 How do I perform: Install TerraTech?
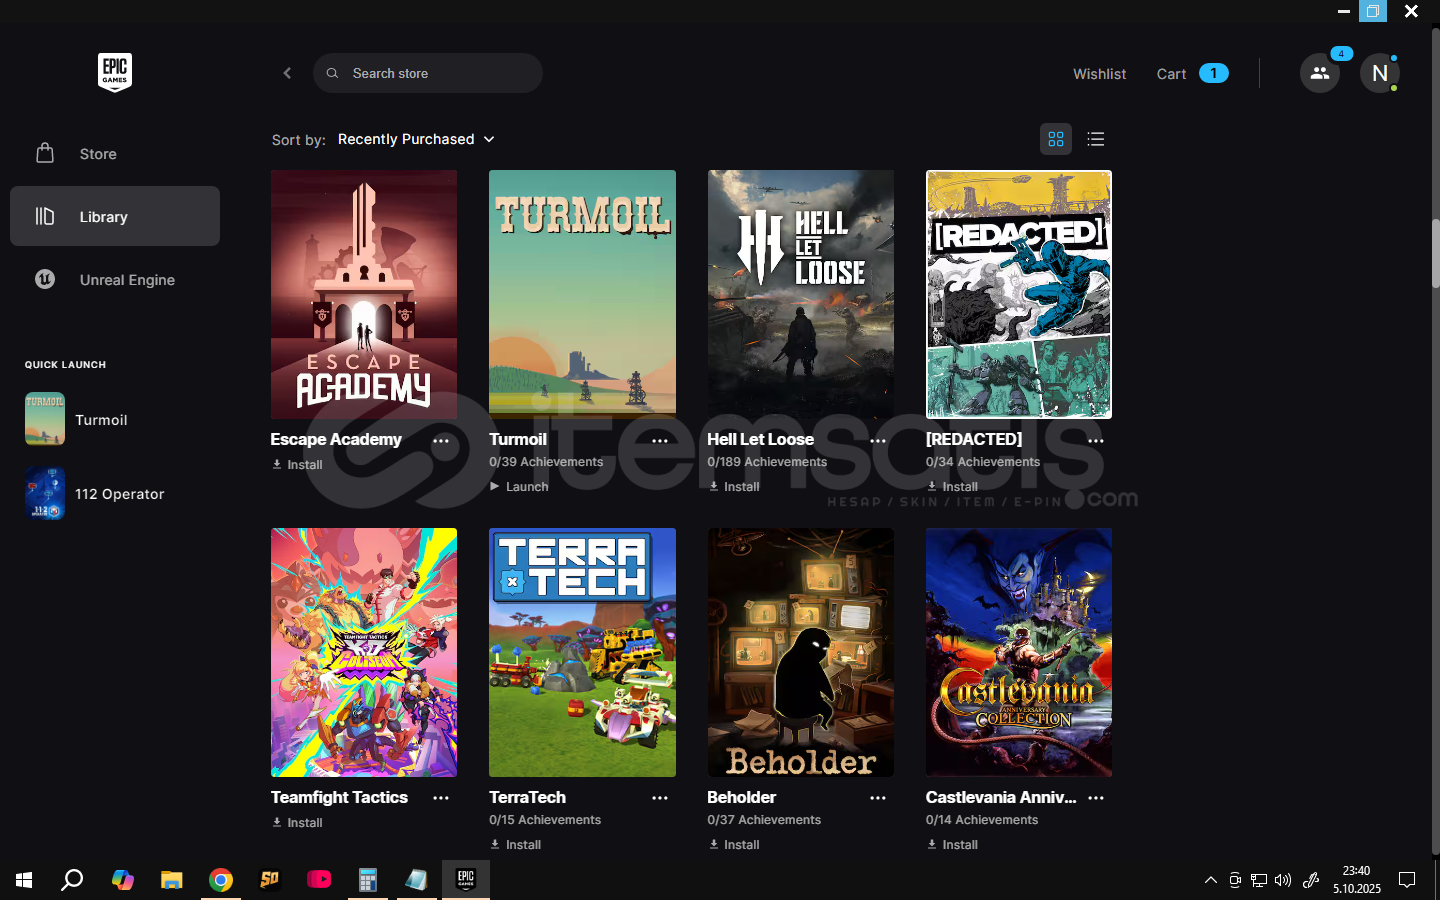[x=515, y=845]
